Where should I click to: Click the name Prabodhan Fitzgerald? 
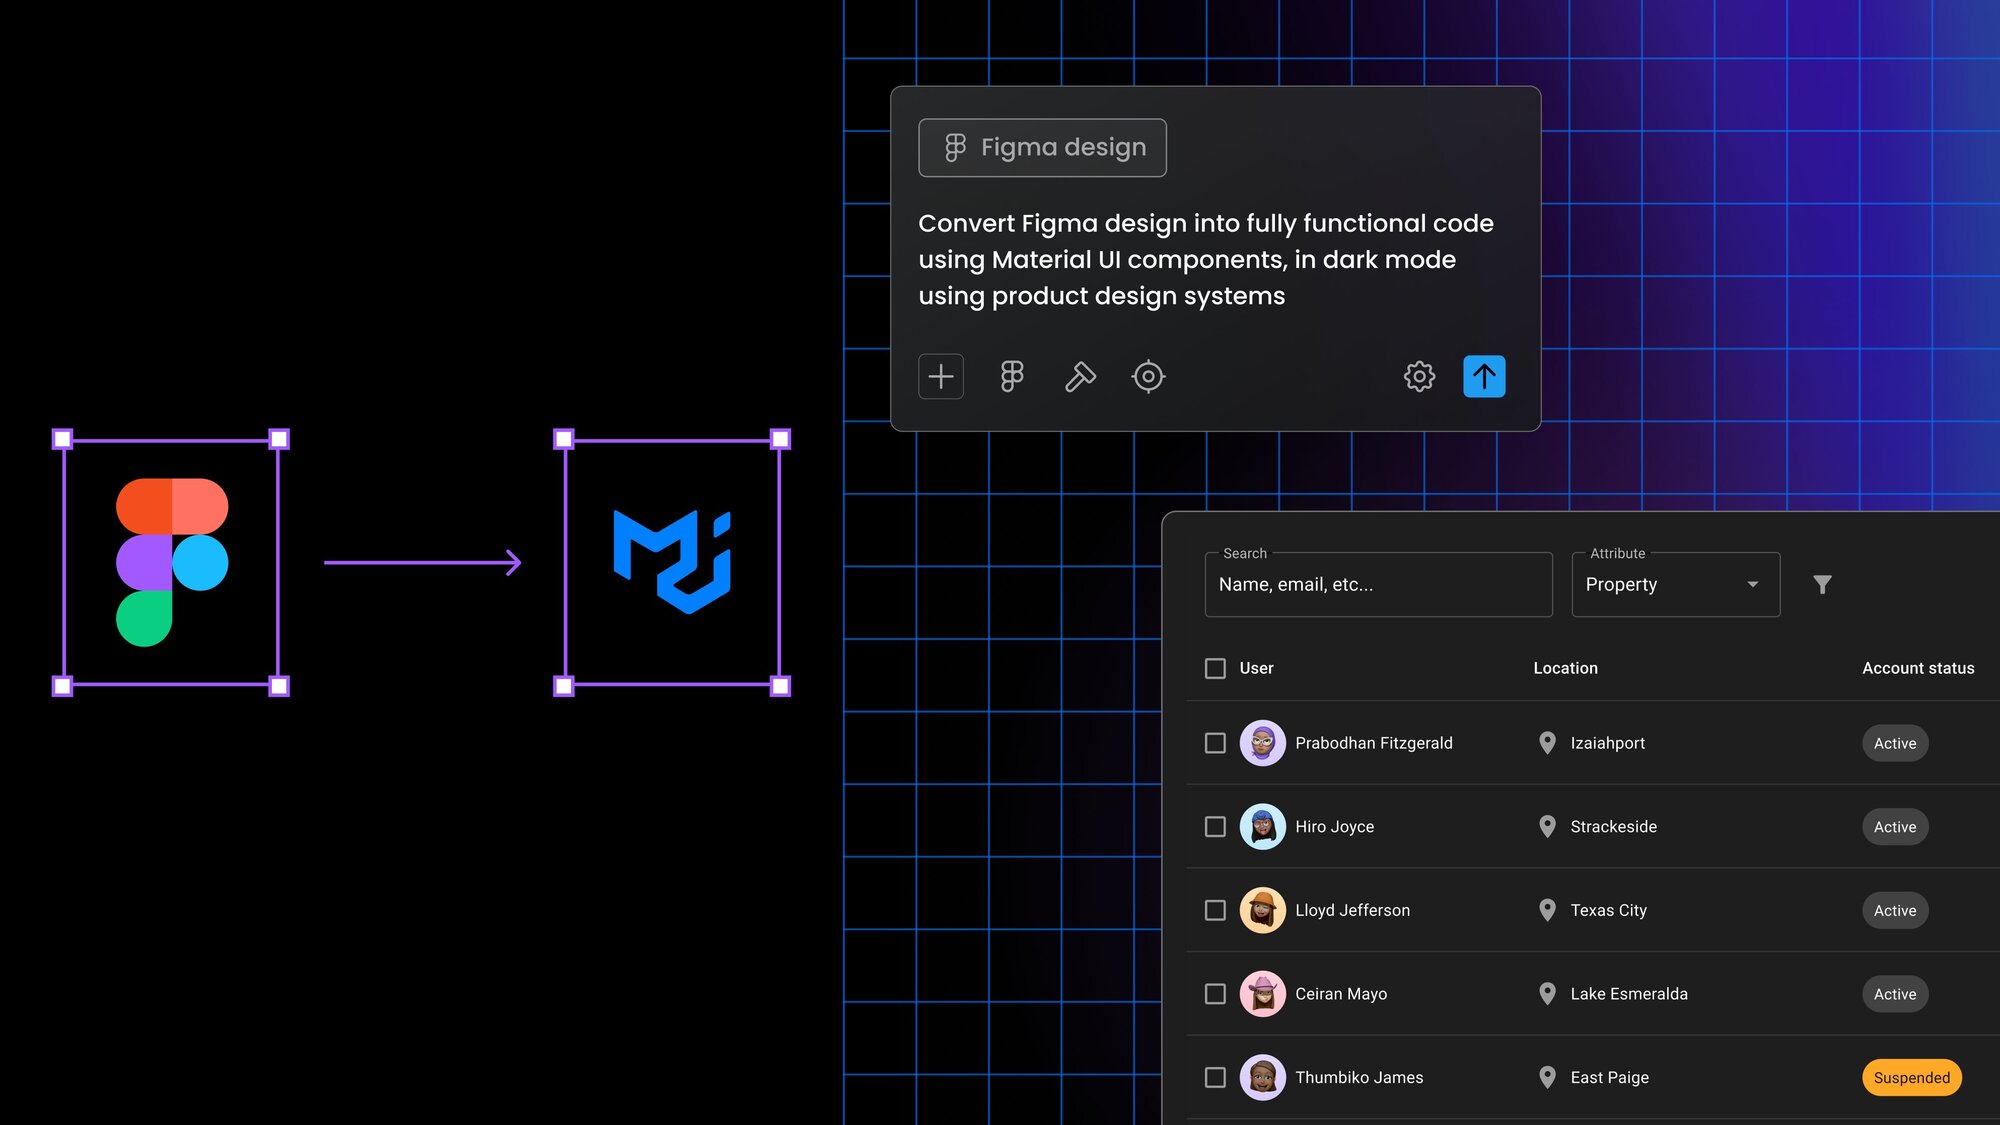(x=1374, y=743)
